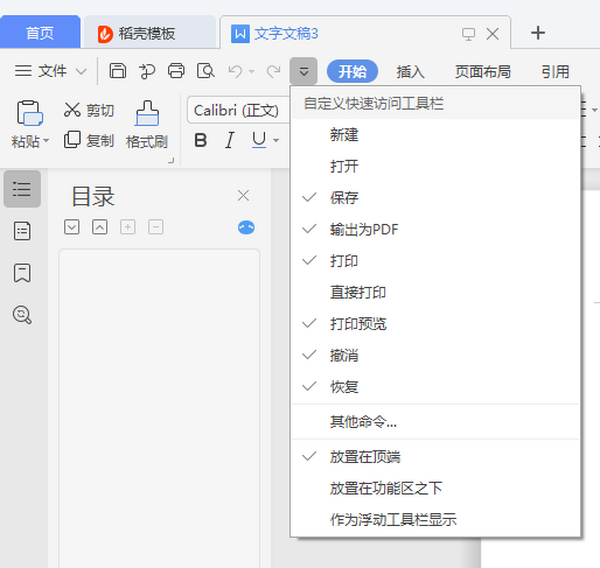Screen dimensions: 600x568
Task: Uncheck 恢复 in quick access menu
Action: pos(435,387)
